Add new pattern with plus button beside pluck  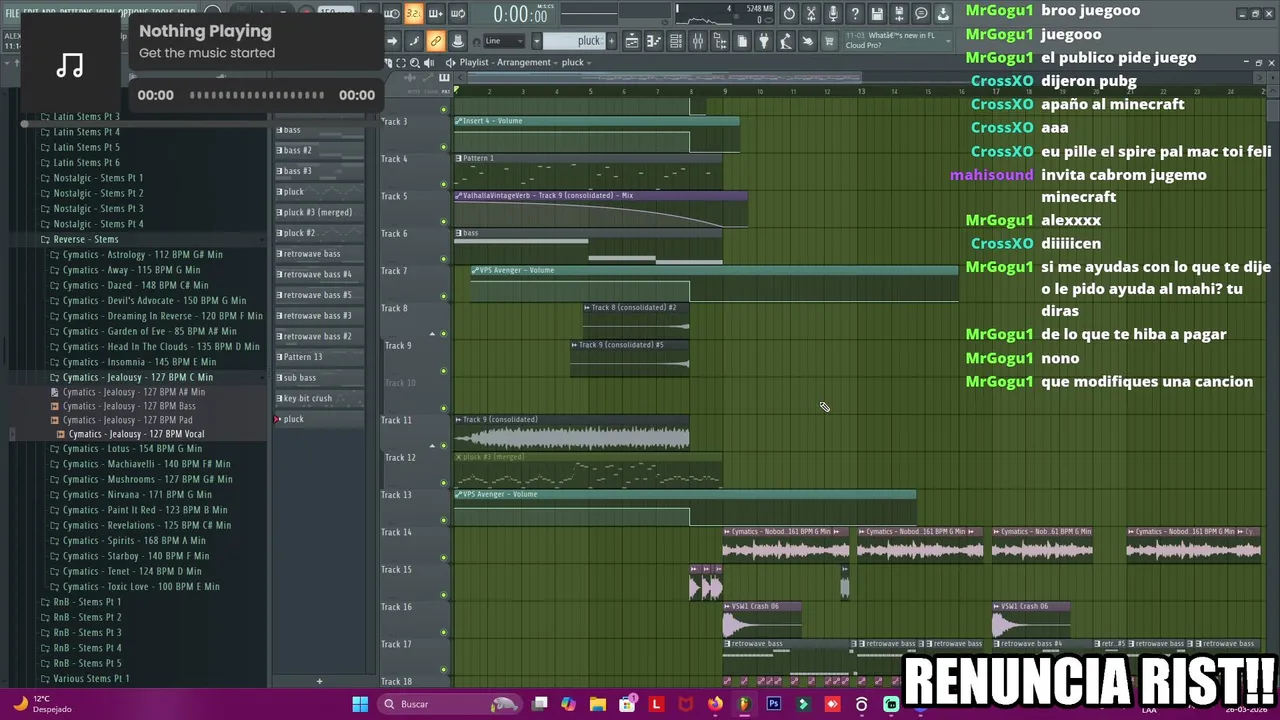click(612, 41)
